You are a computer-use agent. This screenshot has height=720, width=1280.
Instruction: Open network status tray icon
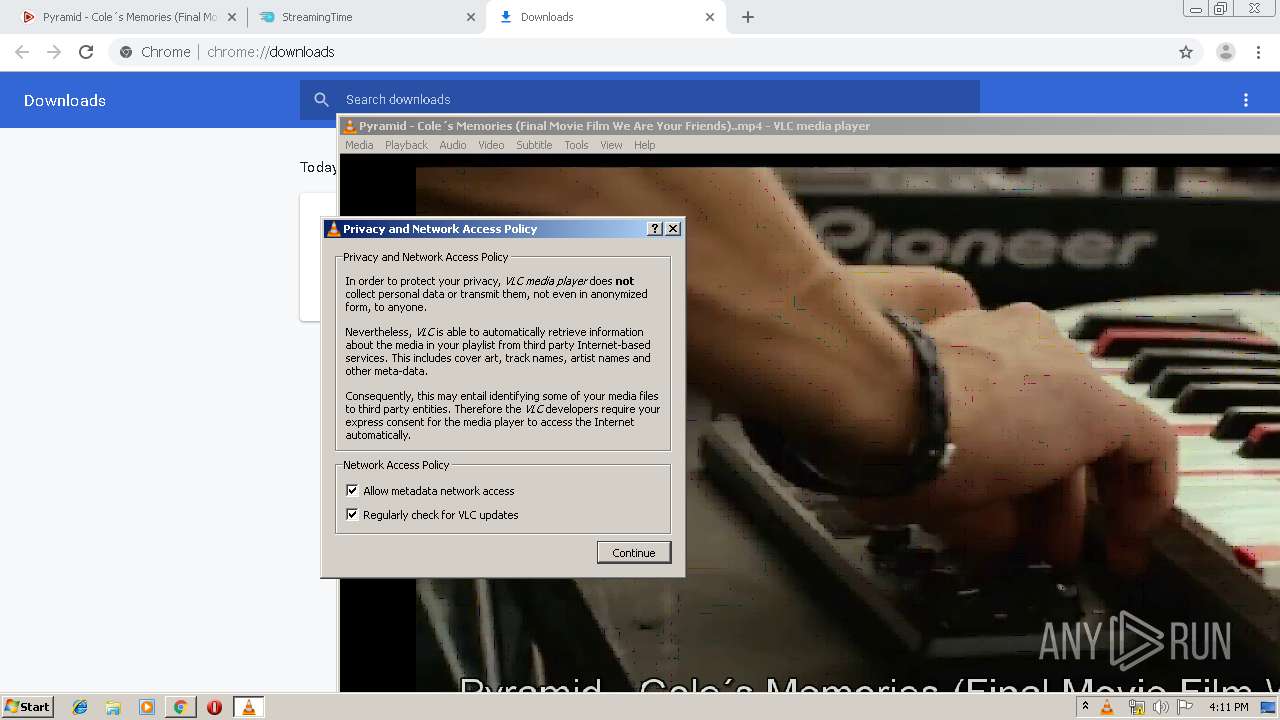[1136, 707]
